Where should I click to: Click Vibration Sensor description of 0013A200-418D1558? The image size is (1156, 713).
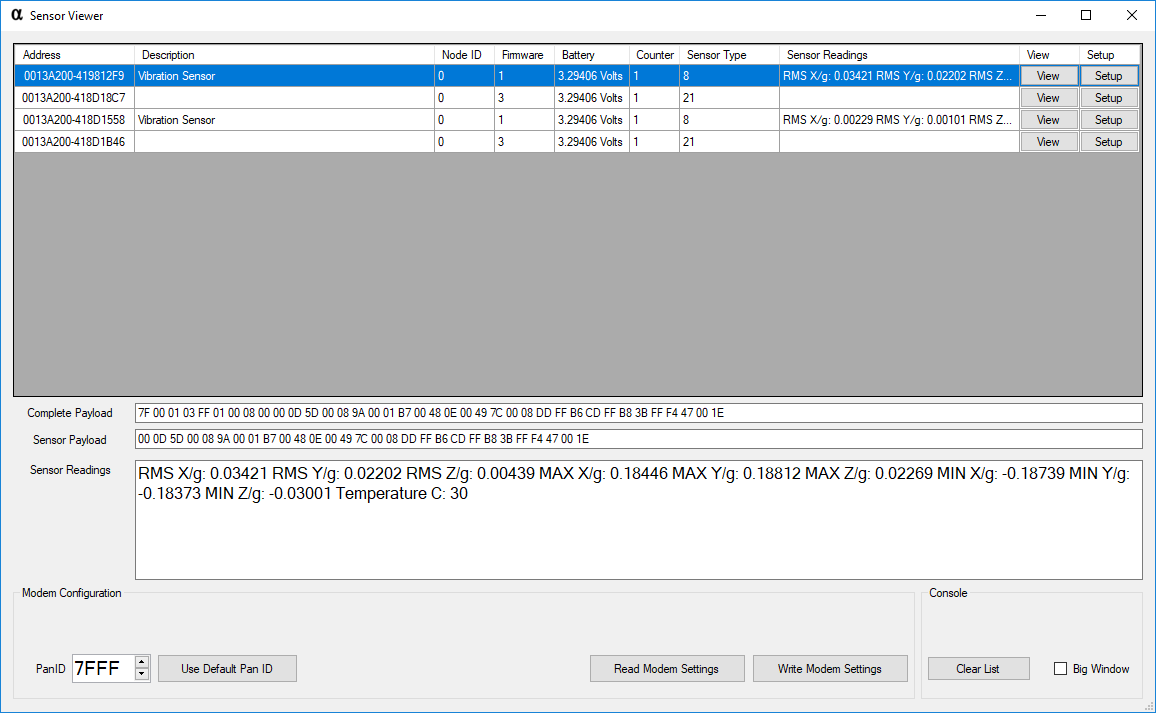(x=285, y=120)
